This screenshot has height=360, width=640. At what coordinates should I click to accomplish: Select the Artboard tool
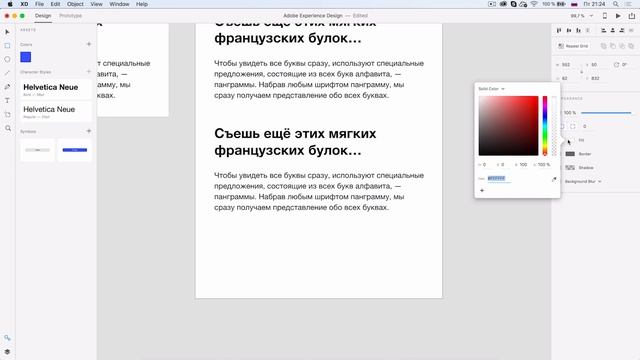(x=7, y=114)
